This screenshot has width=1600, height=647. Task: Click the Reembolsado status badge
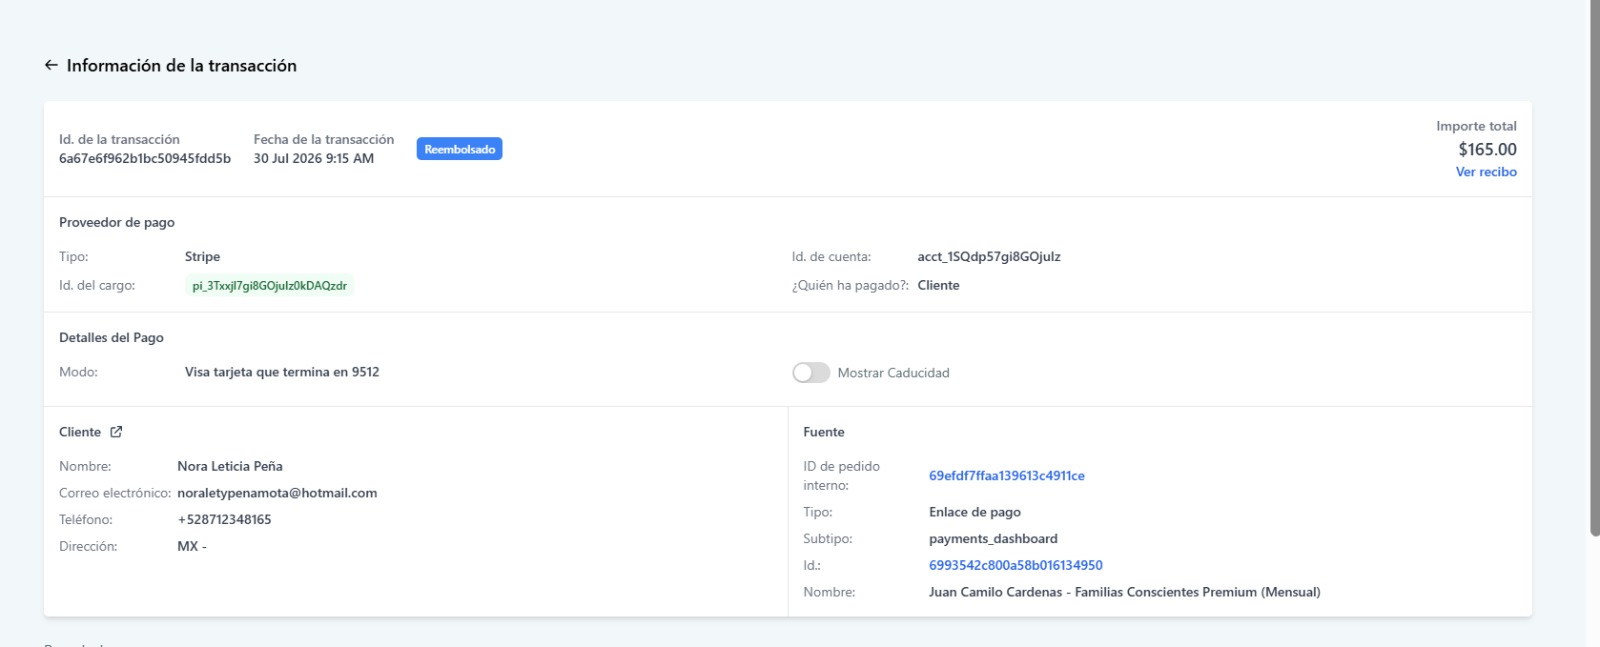pos(459,149)
